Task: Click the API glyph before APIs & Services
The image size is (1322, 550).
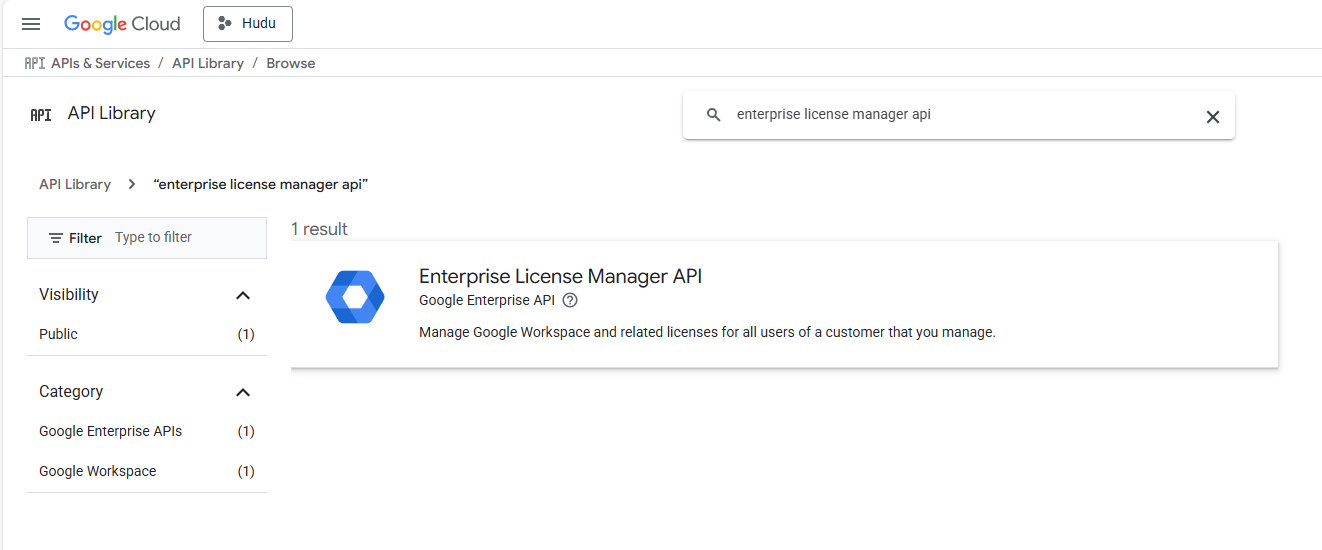Action: pos(34,63)
